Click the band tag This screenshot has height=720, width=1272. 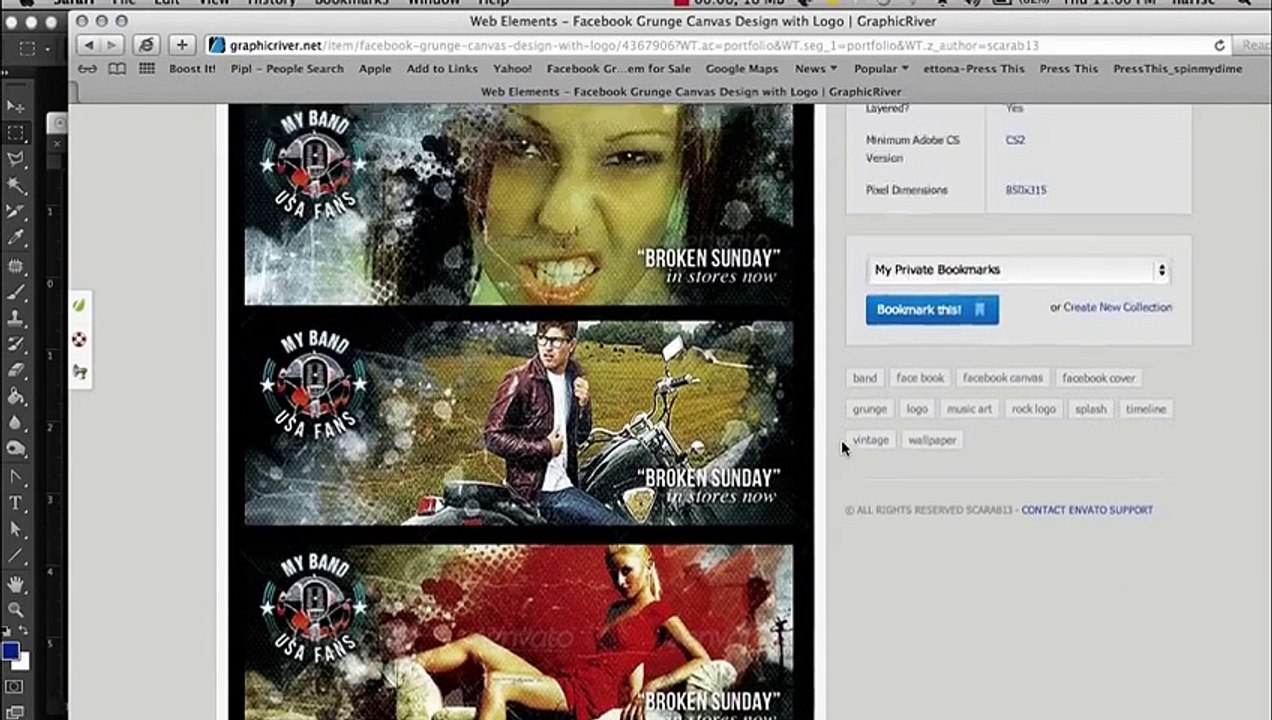point(865,378)
